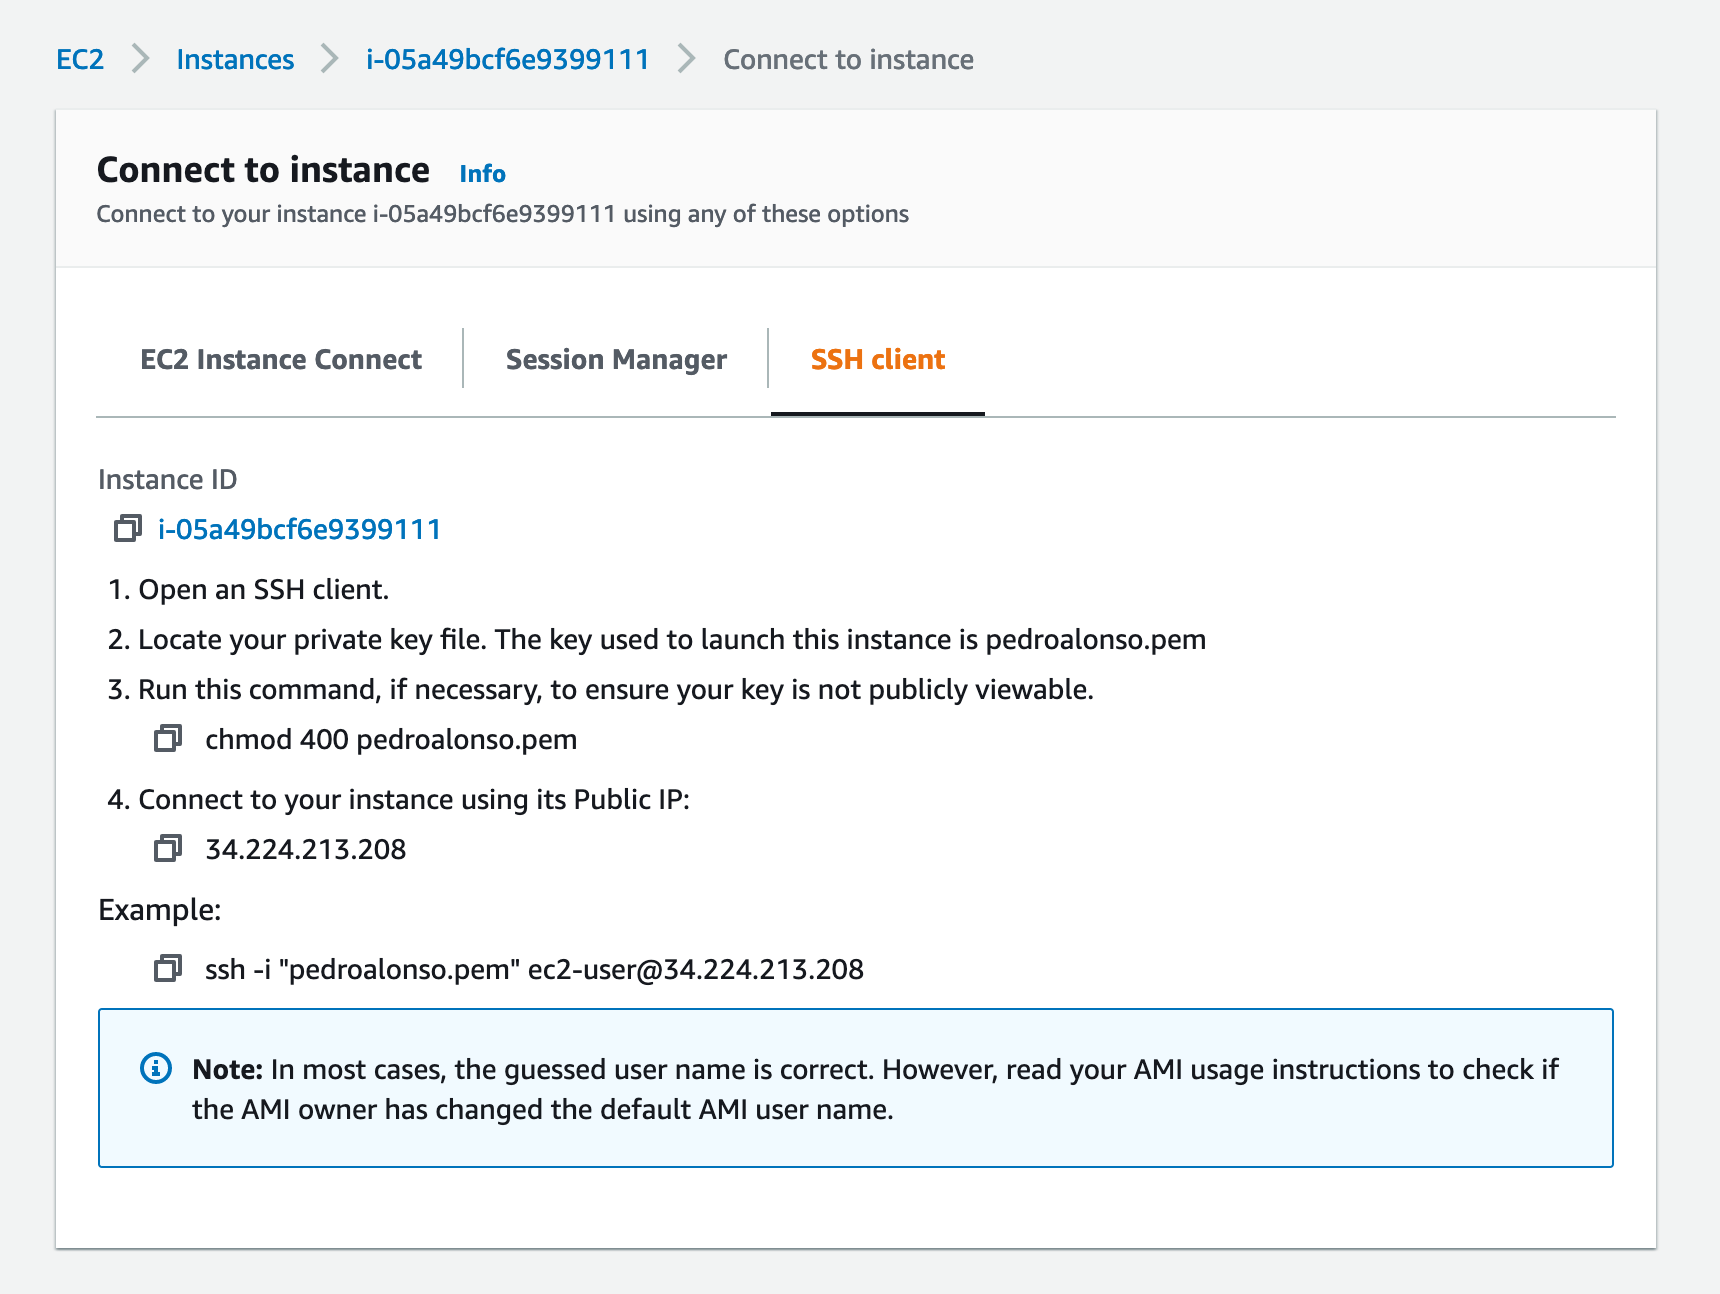
Task: Open breadcrumb link i-05a49bcf6e9399111
Action: (507, 60)
